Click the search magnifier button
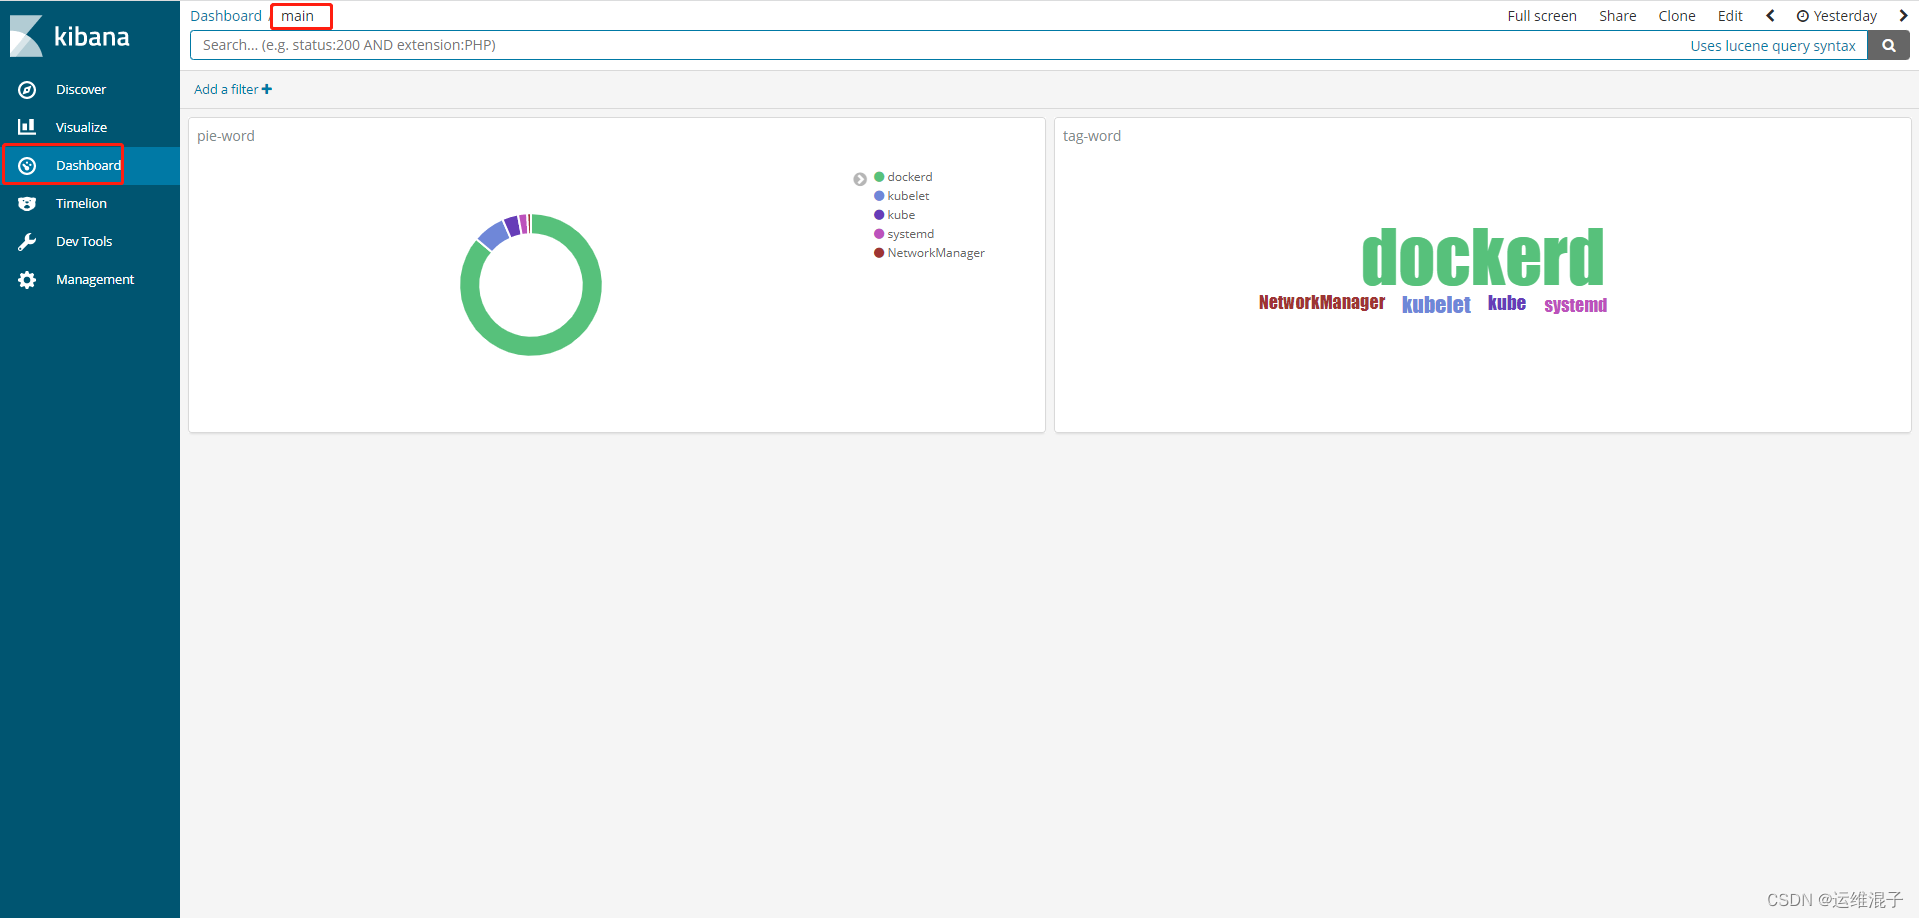The height and width of the screenshot is (918, 1919). tap(1888, 45)
